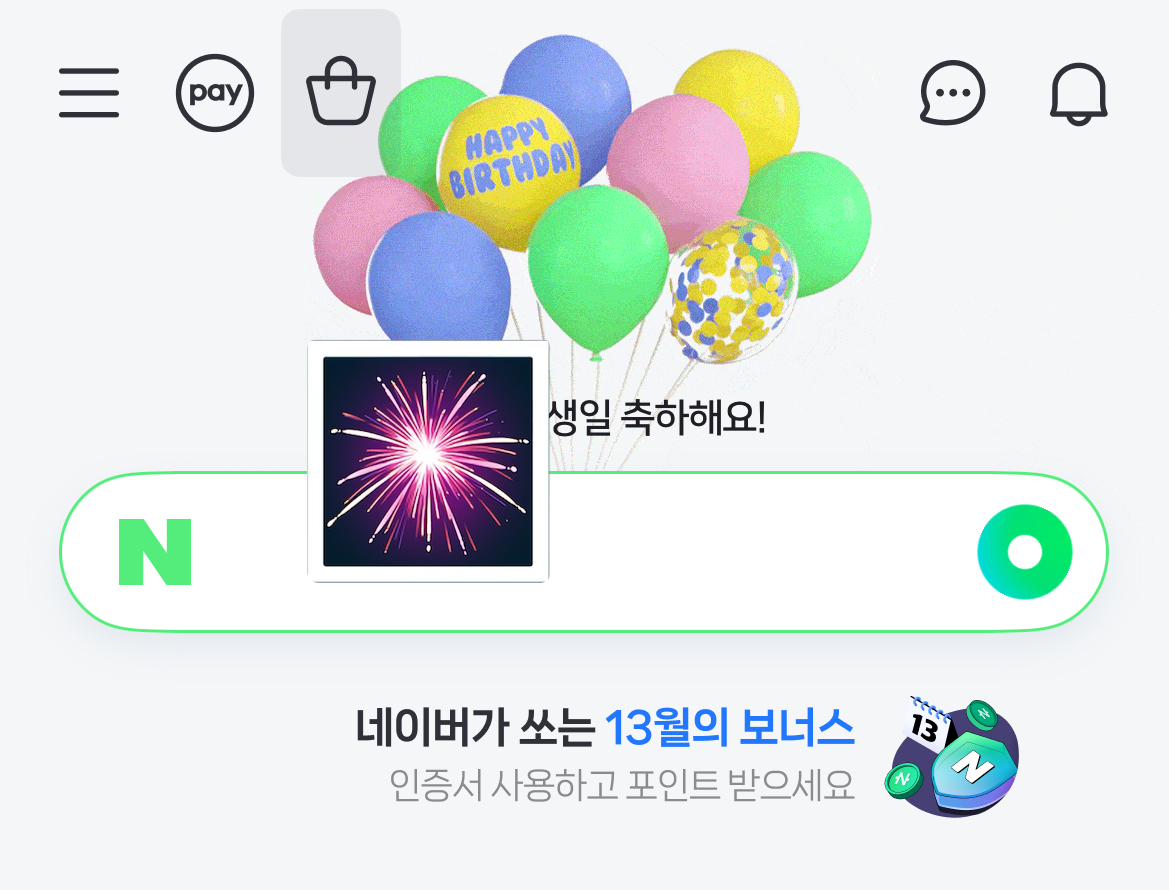1169x890 pixels.
Task: Tap the shopping bag icon
Action: click(341, 92)
